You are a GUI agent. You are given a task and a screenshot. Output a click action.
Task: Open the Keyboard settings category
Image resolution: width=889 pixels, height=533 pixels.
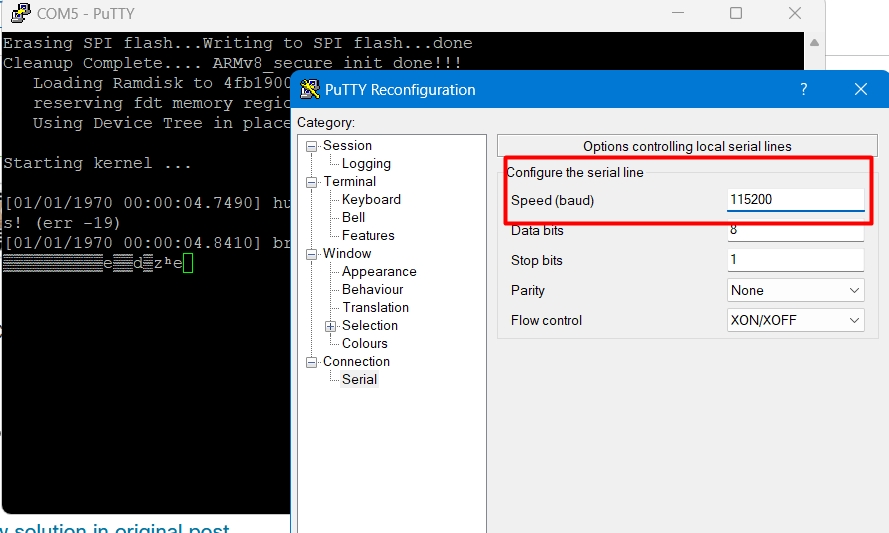click(x=371, y=200)
